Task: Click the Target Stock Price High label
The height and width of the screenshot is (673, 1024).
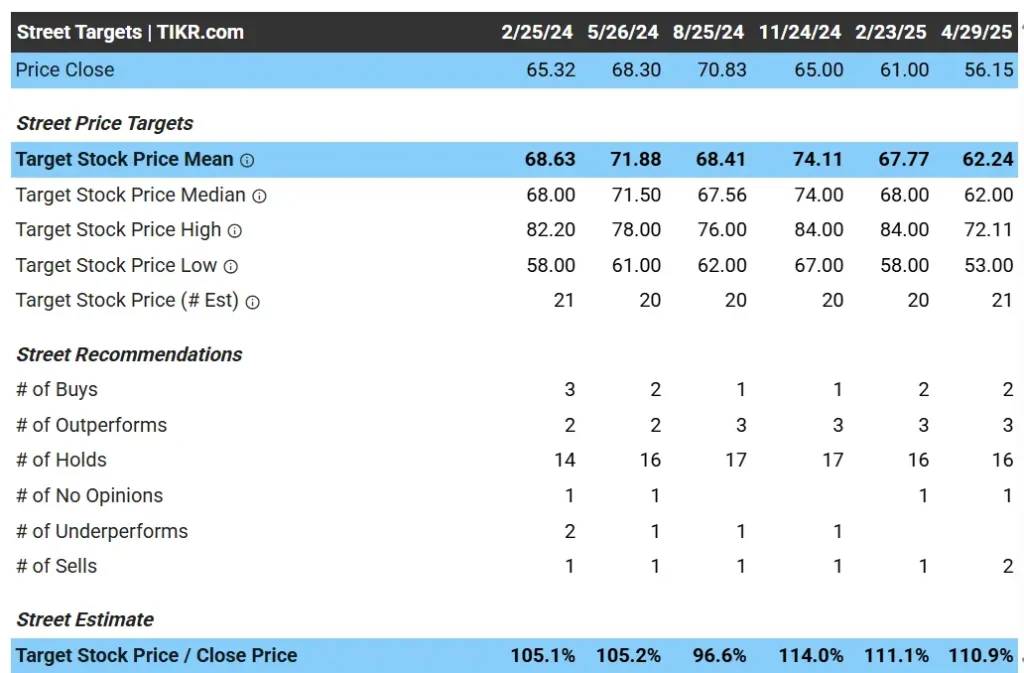Action: [x=118, y=230]
